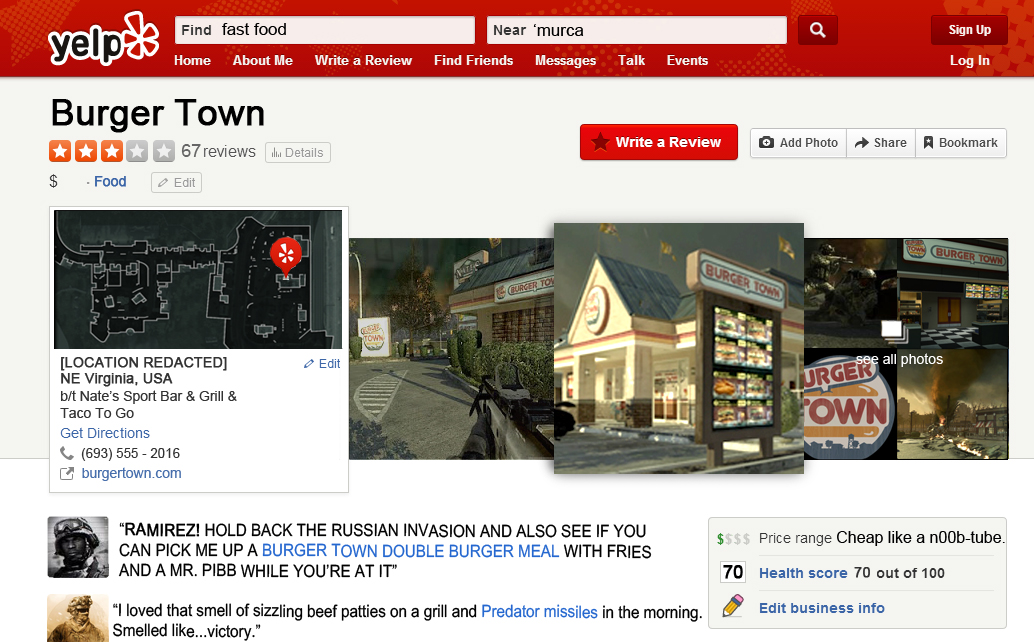This screenshot has width=1034, height=642.
Task: Click the star icon on Write a Review button
Action: (600, 142)
